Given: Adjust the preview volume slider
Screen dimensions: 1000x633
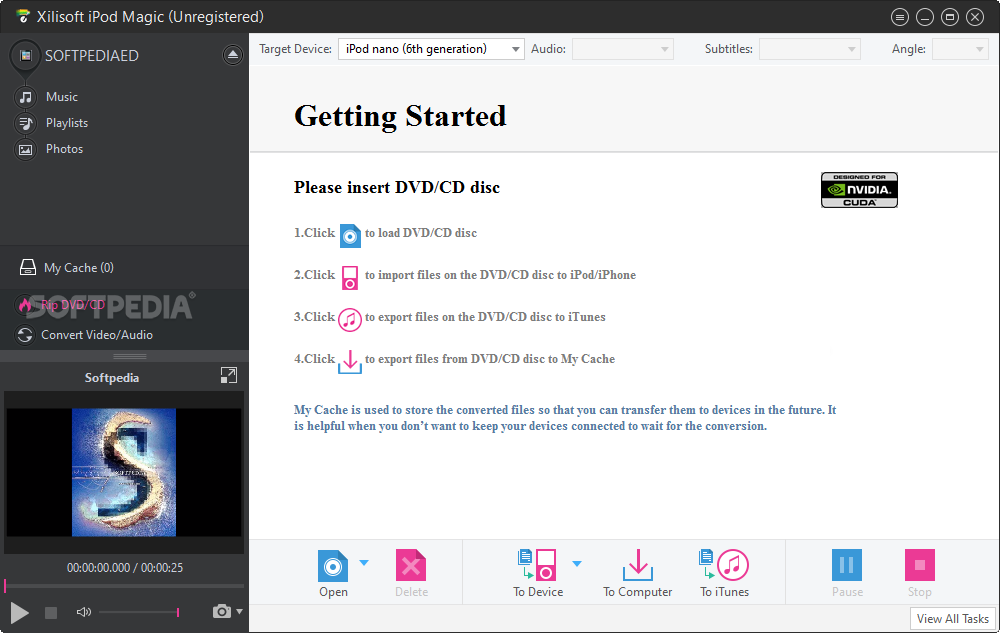Looking at the screenshot, I should 139,612.
